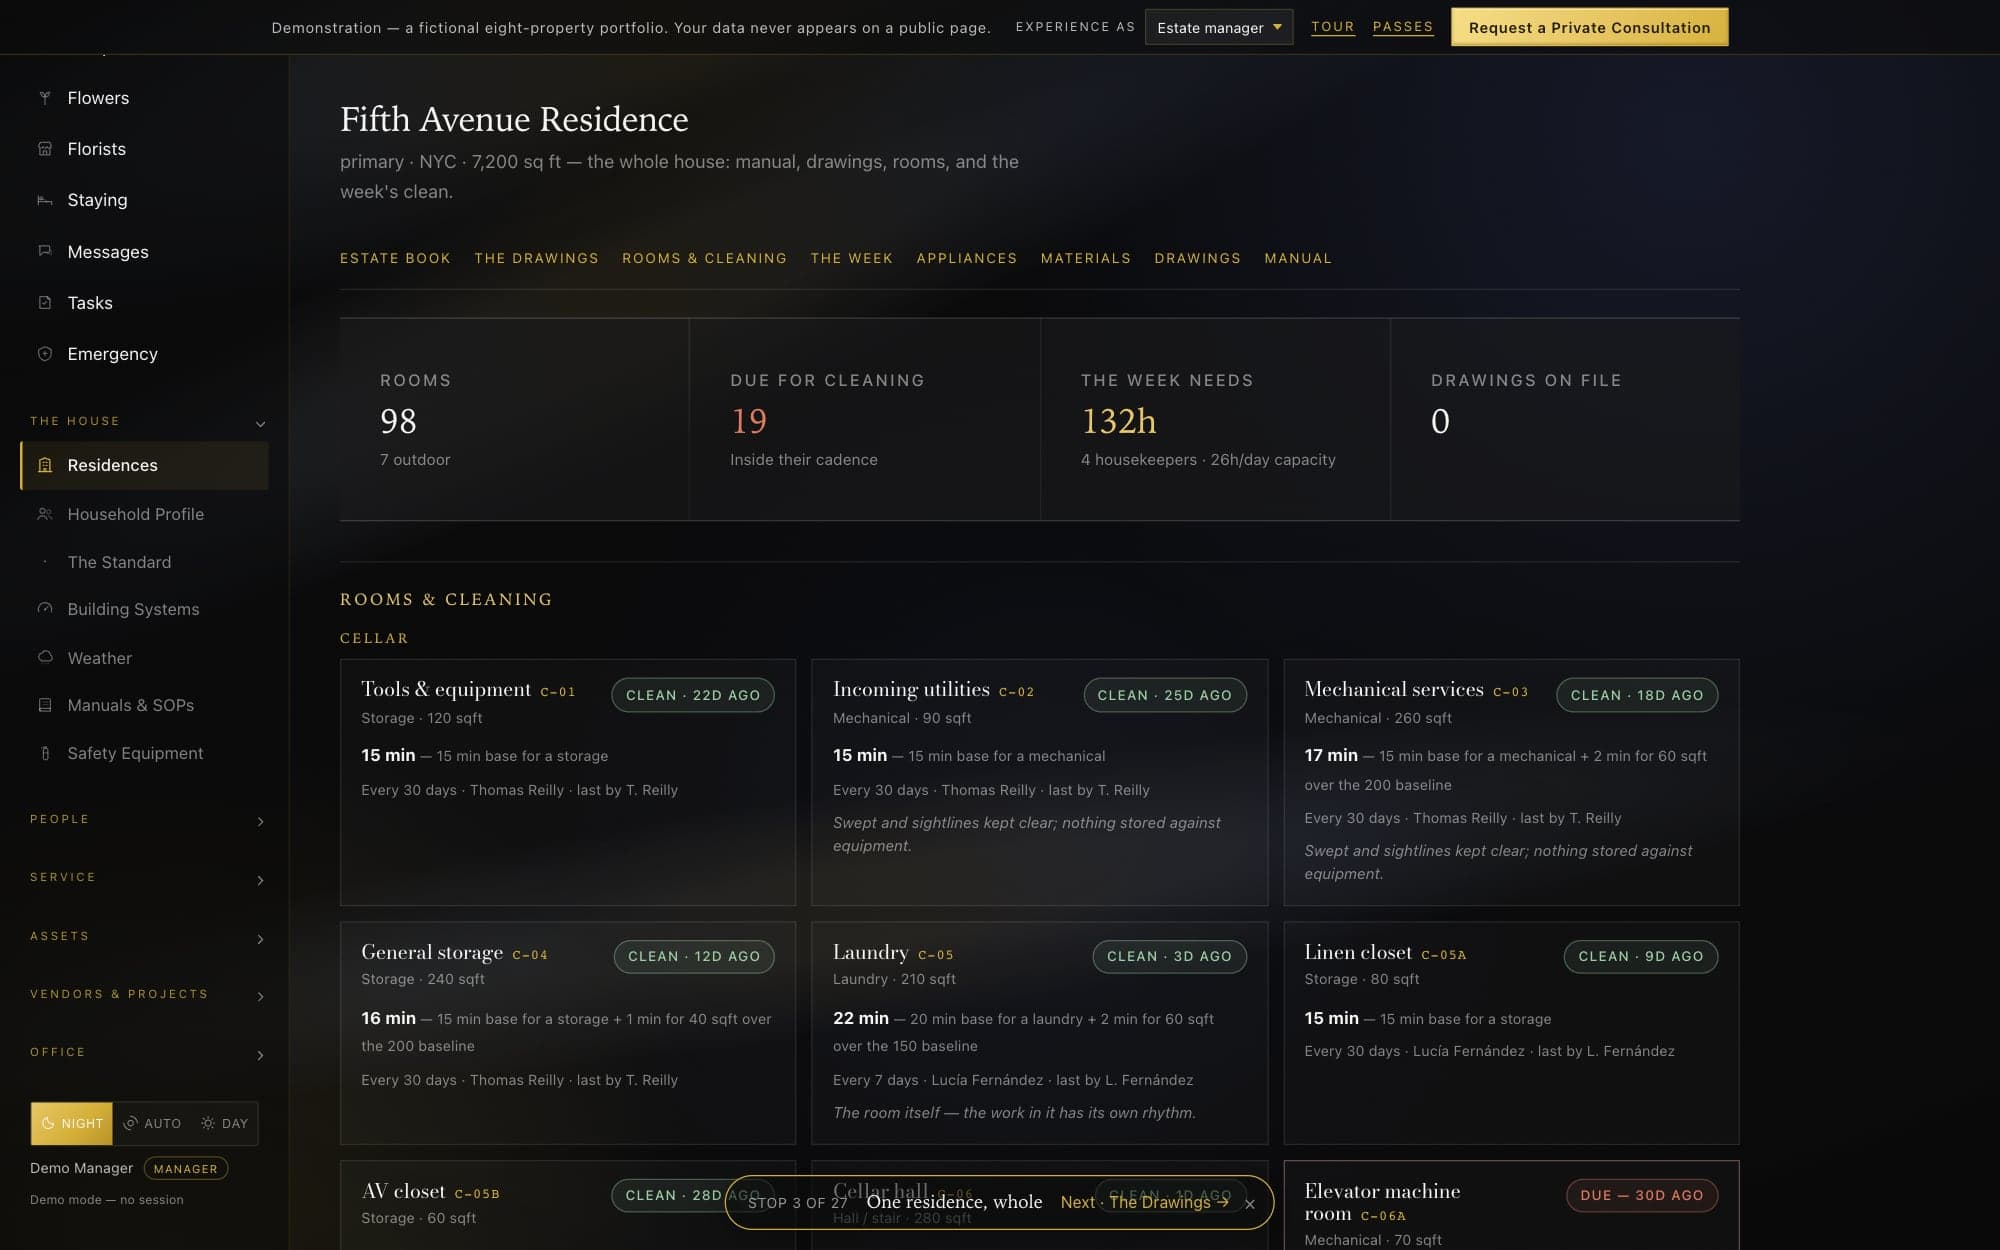Screen dimensions: 2000x1250
Task: Go to the Estate Book tab
Action: 395,258
